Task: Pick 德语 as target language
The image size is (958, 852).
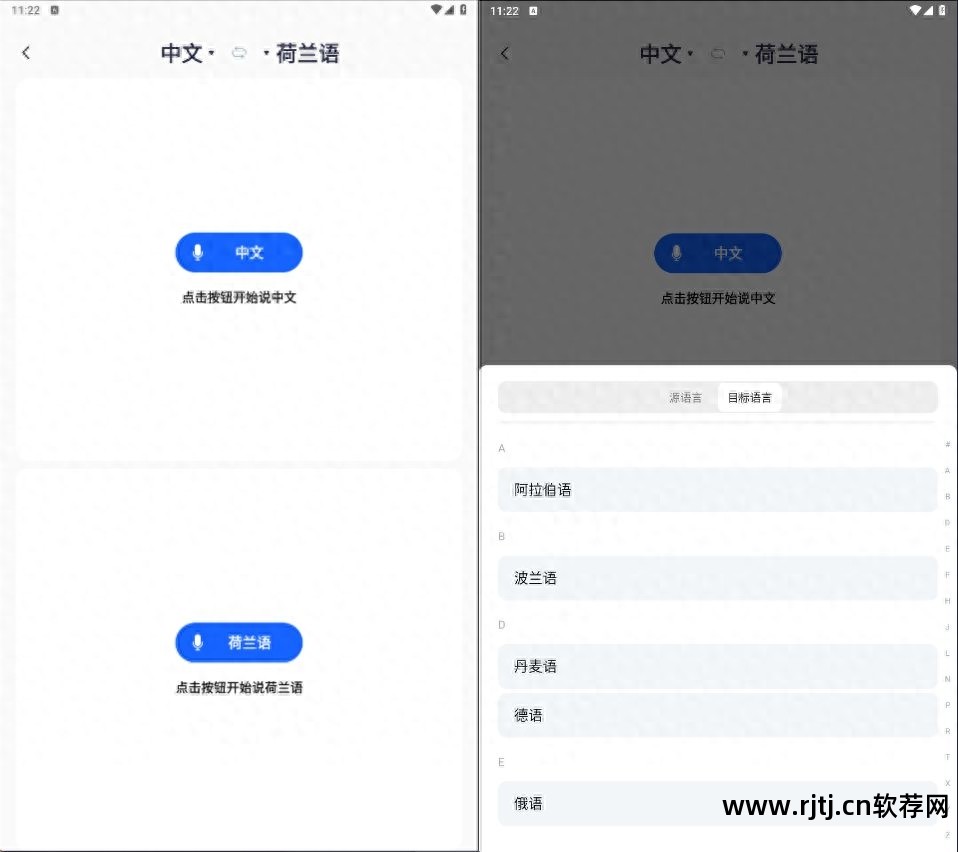Action: pyautogui.click(x=717, y=715)
